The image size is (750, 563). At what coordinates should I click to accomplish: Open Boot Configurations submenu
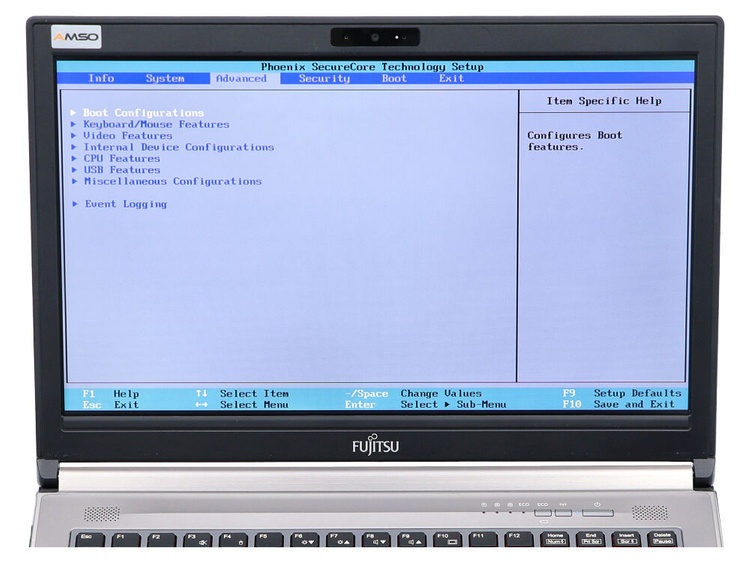point(143,113)
